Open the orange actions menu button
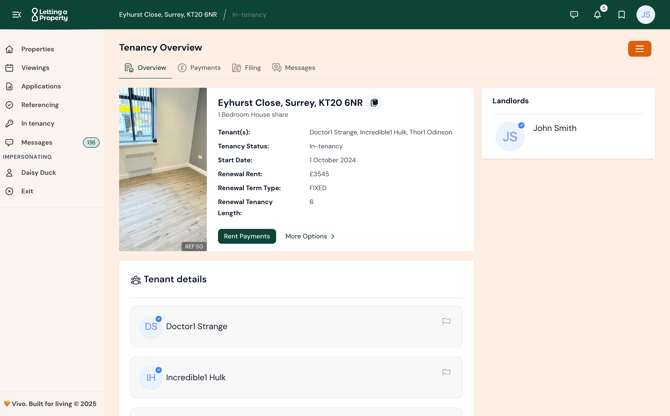Viewport: 670px width, 416px height. tap(639, 49)
